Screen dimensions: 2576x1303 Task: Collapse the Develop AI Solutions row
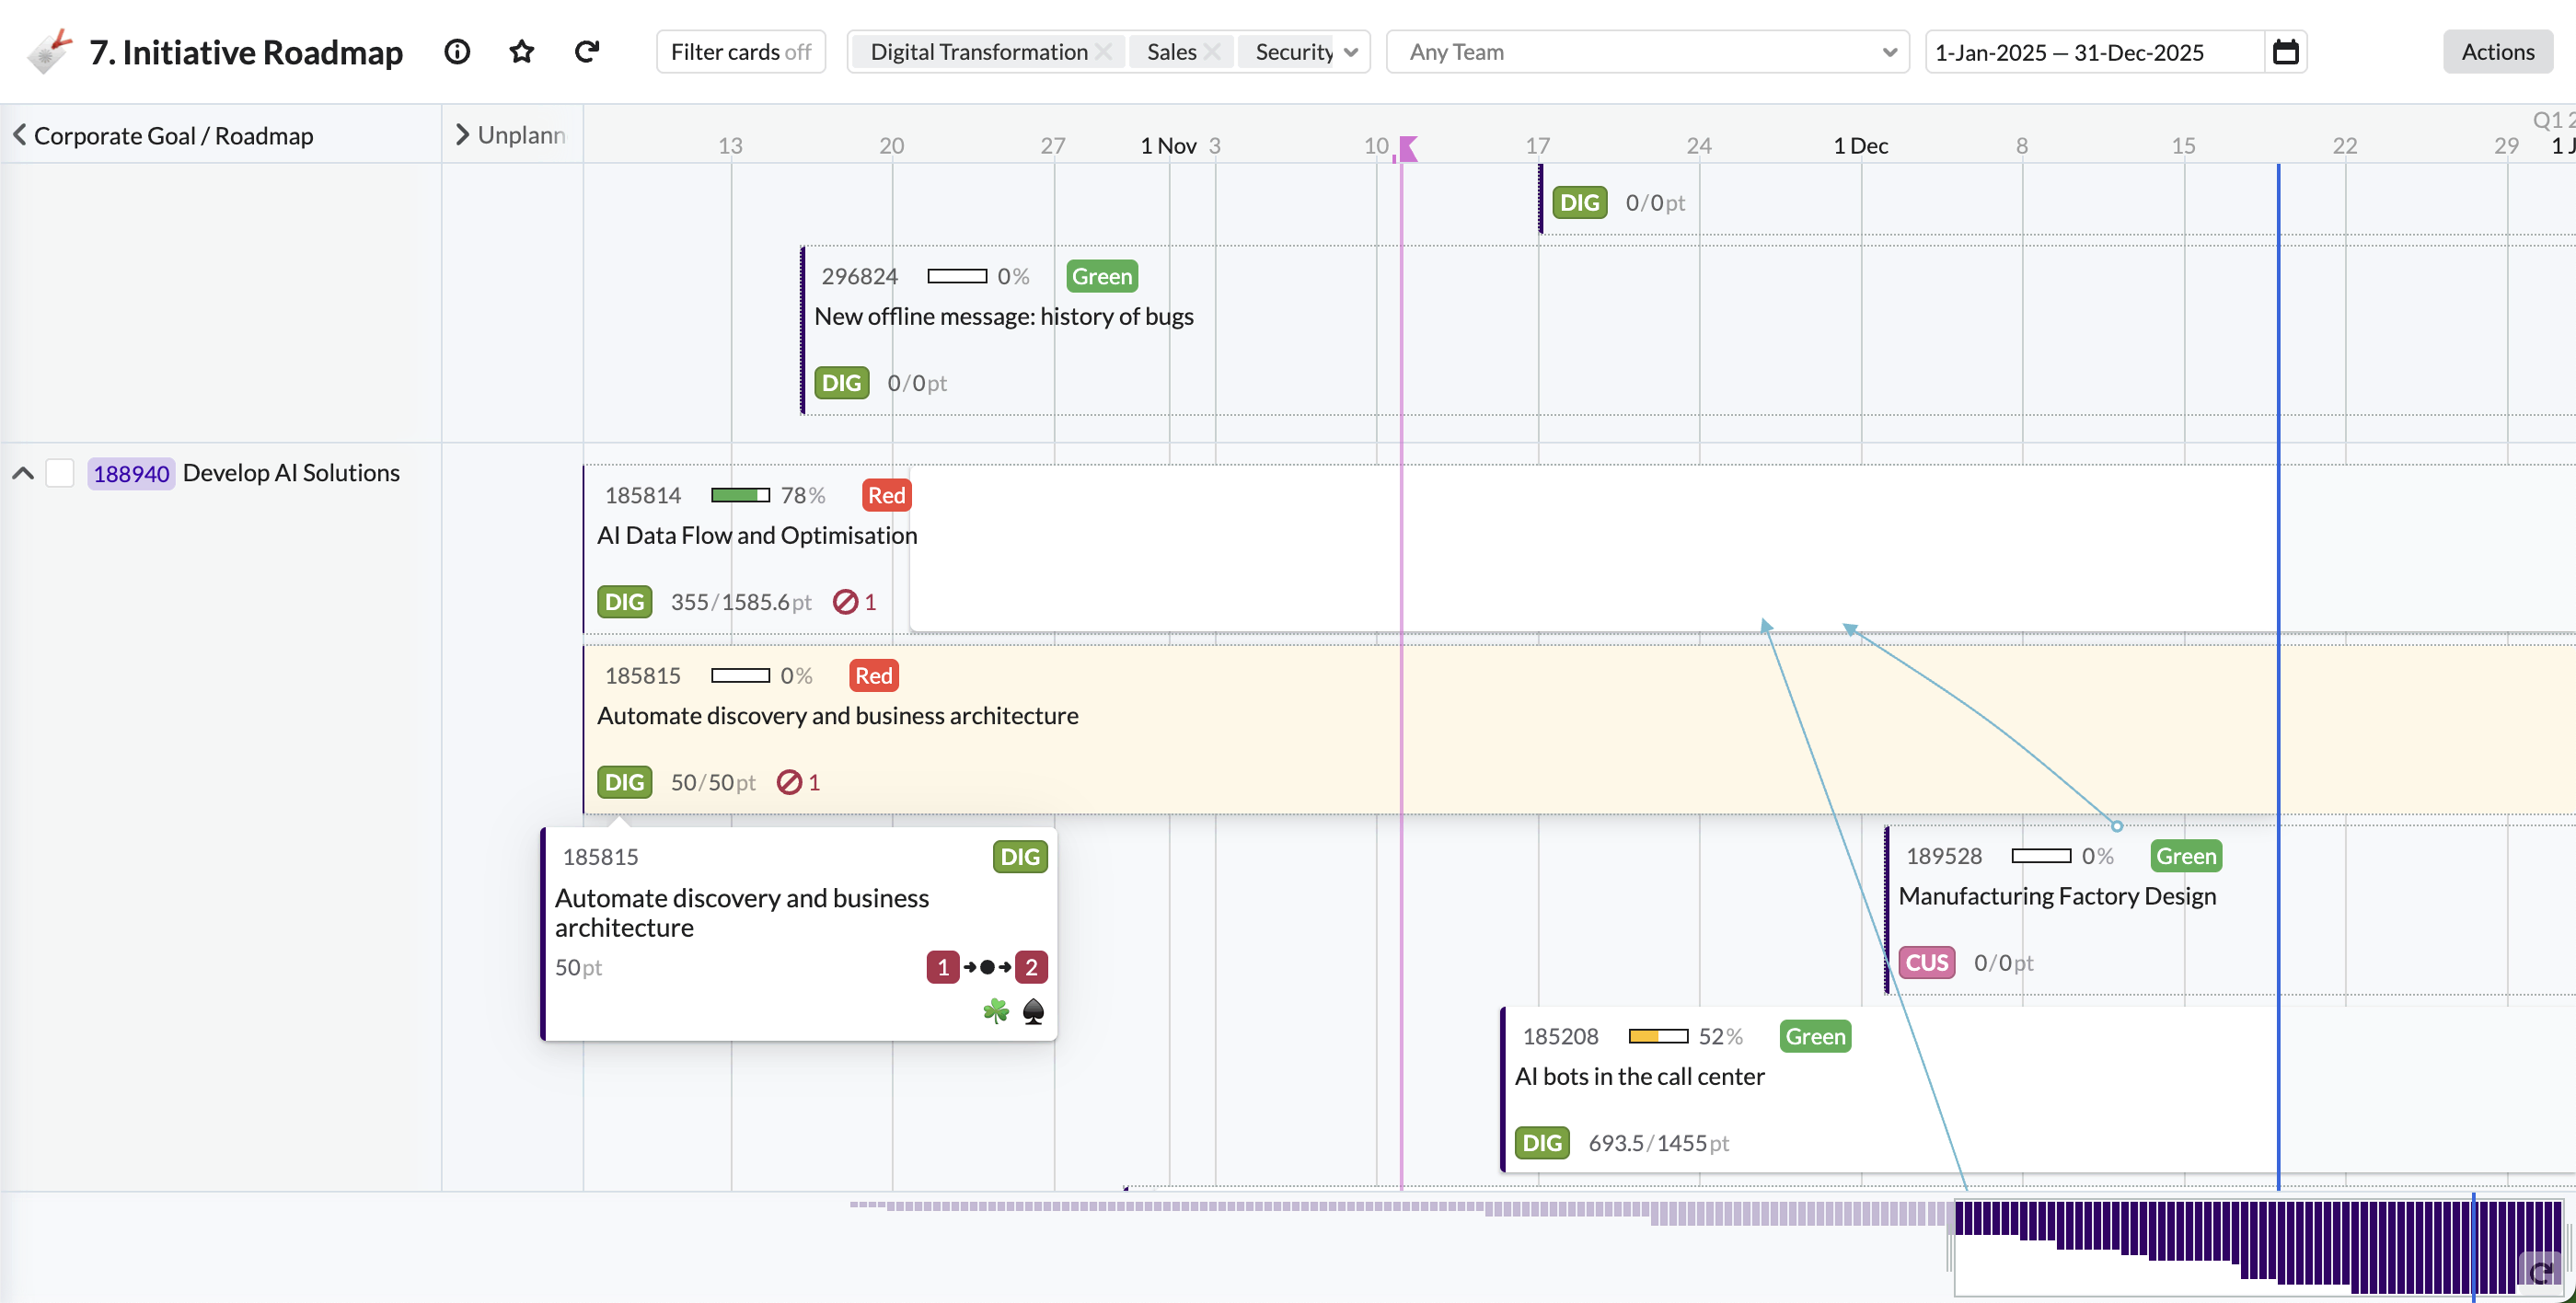click(23, 473)
